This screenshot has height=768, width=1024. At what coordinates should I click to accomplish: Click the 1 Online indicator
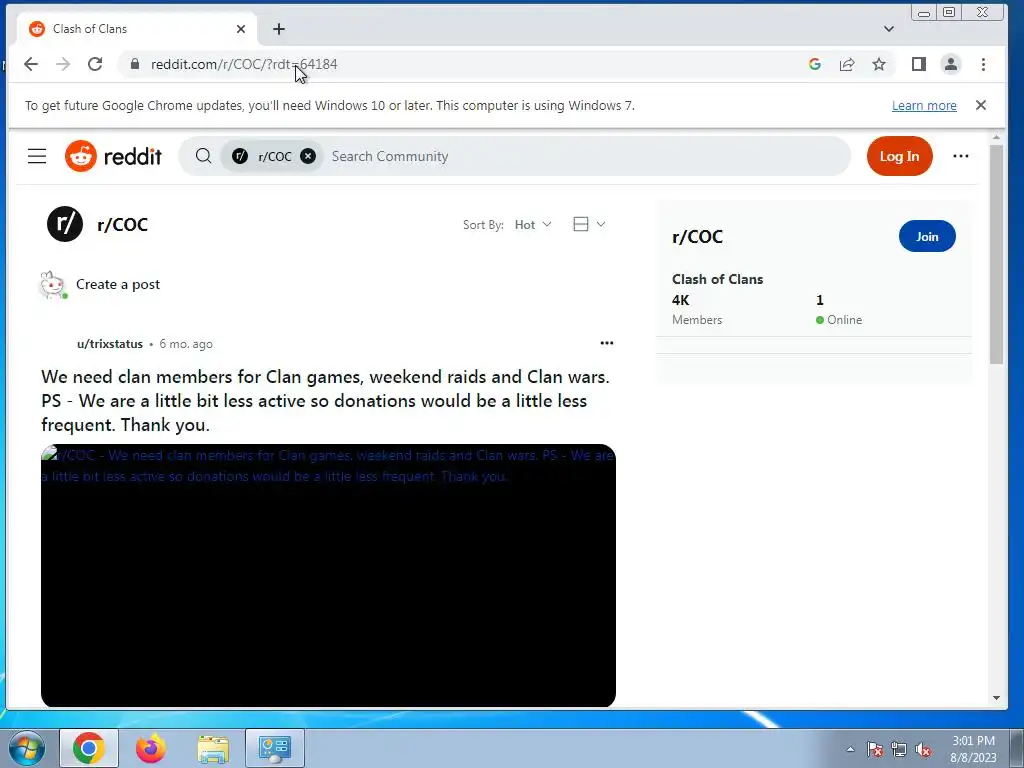839,309
